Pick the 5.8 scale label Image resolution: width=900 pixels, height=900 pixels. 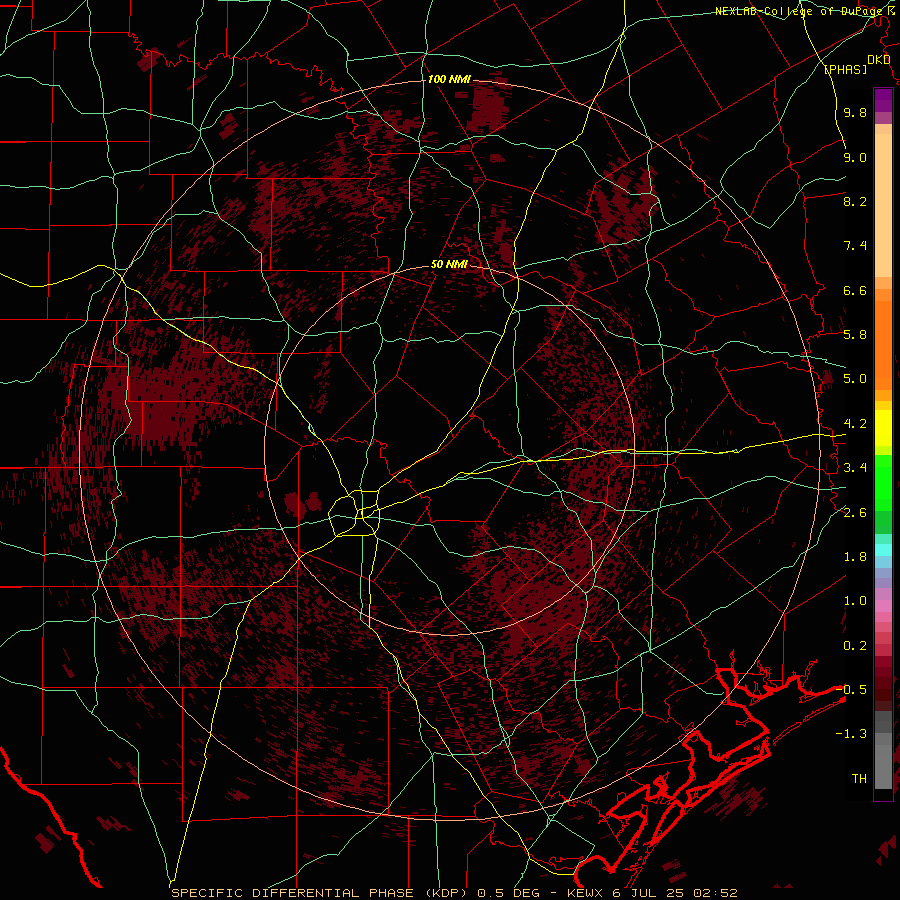tap(855, 335)
